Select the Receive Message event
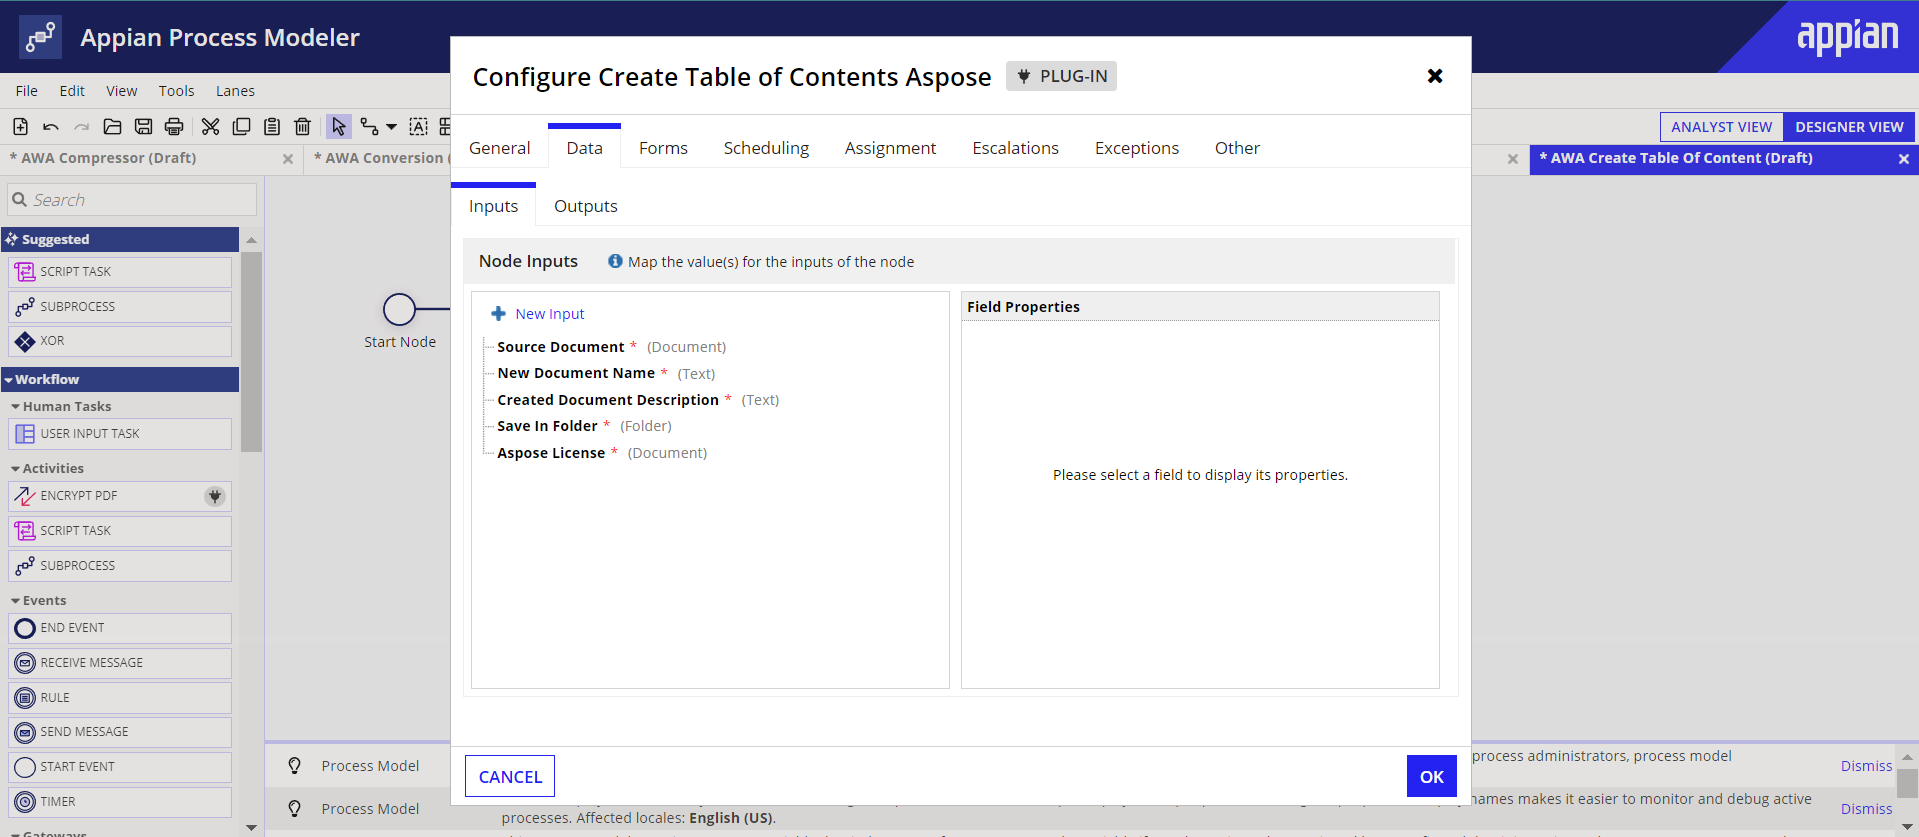Viewport: 1919px width, 837px height. pyautogui.click(x=120, y=663)
